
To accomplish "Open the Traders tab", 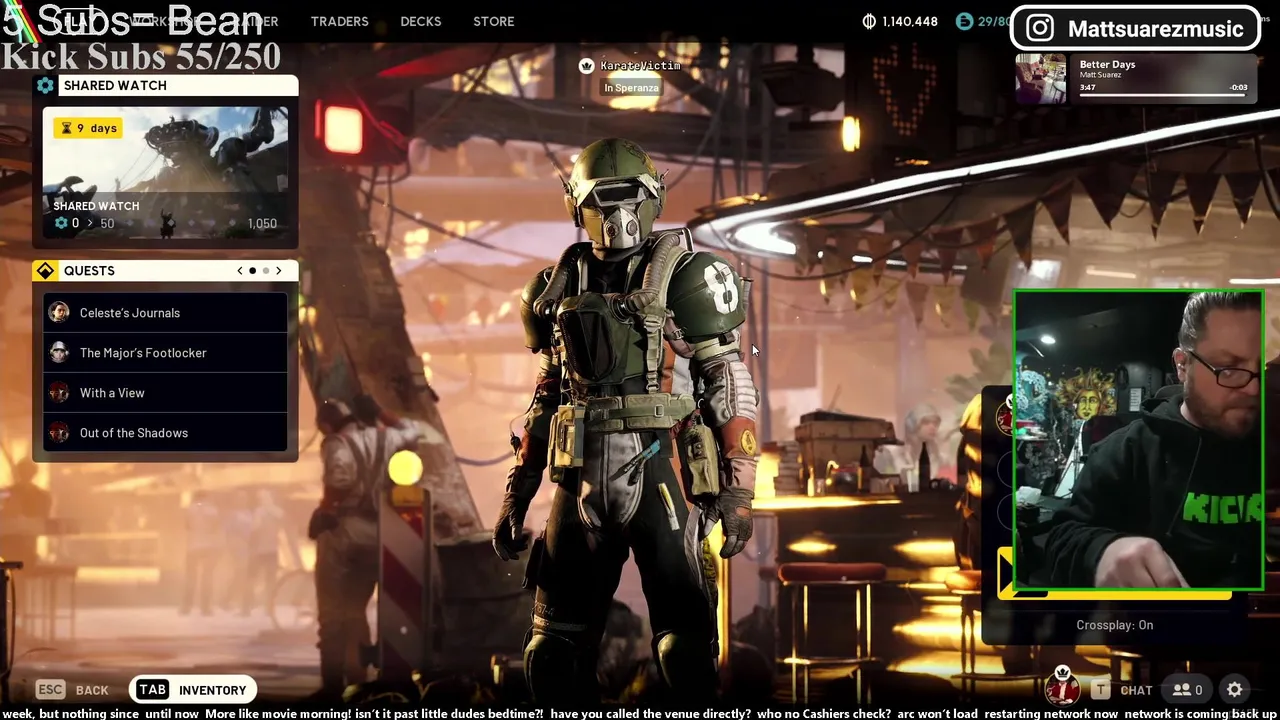I will click(x=339, y=21).
